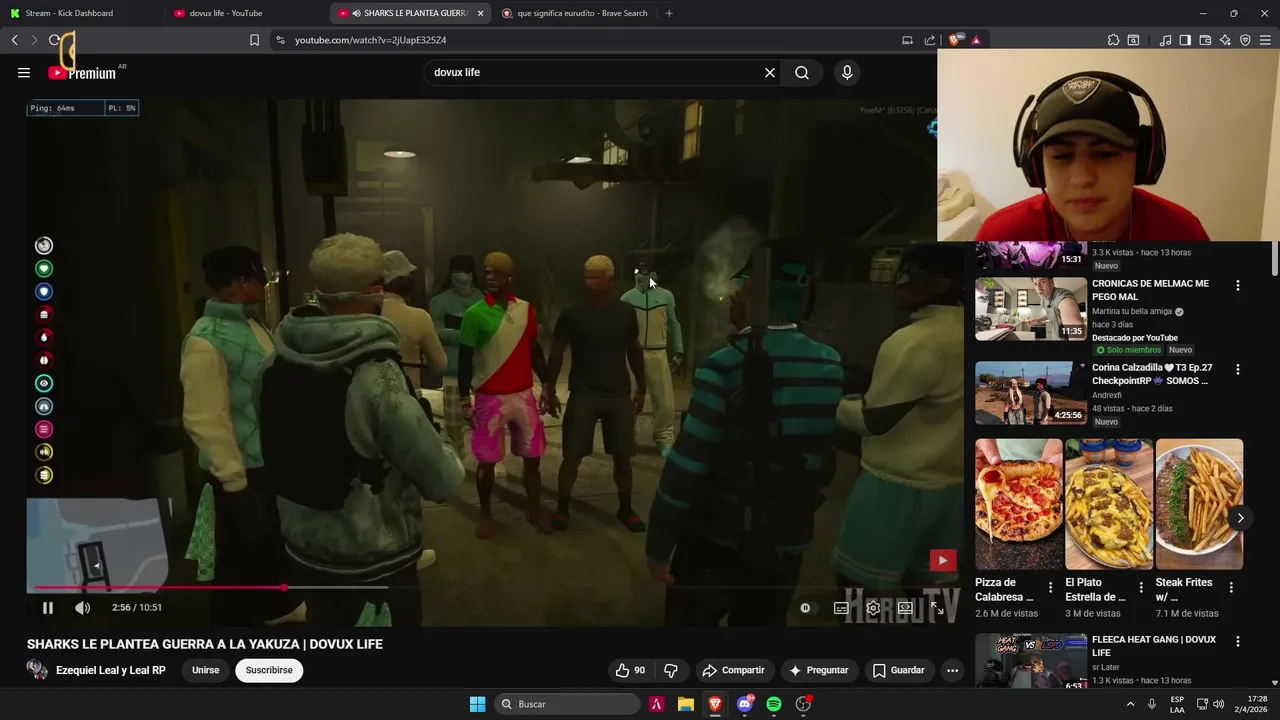Image resolution: width=1280 pixels, height=720 pixels.
Task: Open media control music note icon
Action: point(1165,40)
